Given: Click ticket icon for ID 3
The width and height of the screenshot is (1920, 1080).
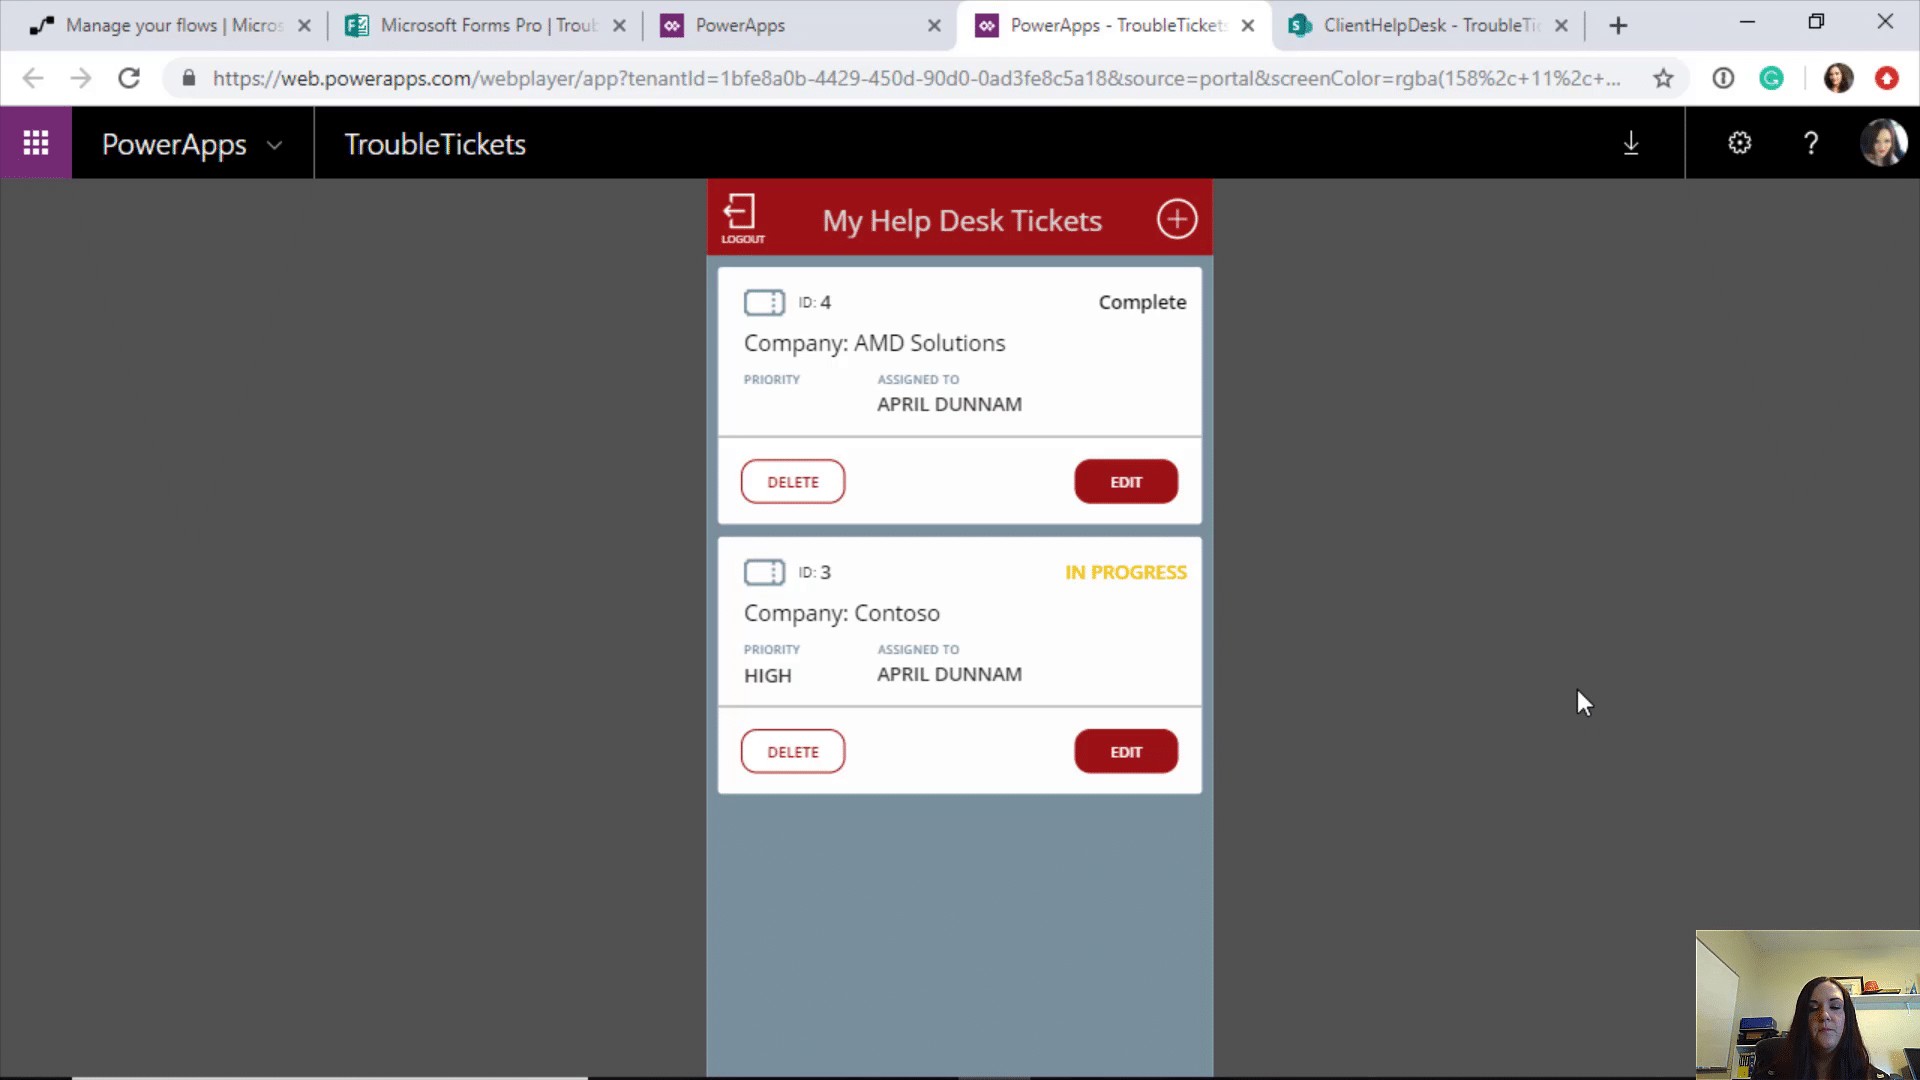Looking at the screenshot, I should (x=764, y=572).
